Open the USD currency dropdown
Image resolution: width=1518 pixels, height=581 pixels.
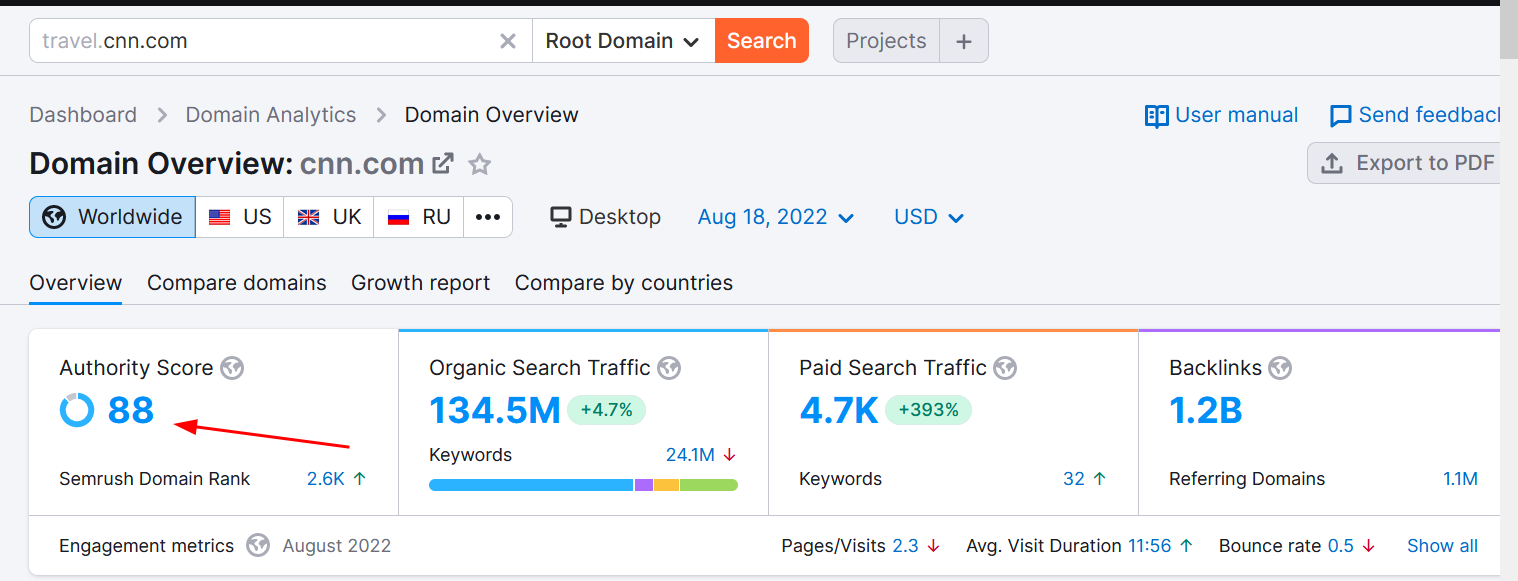coord(929,217)
